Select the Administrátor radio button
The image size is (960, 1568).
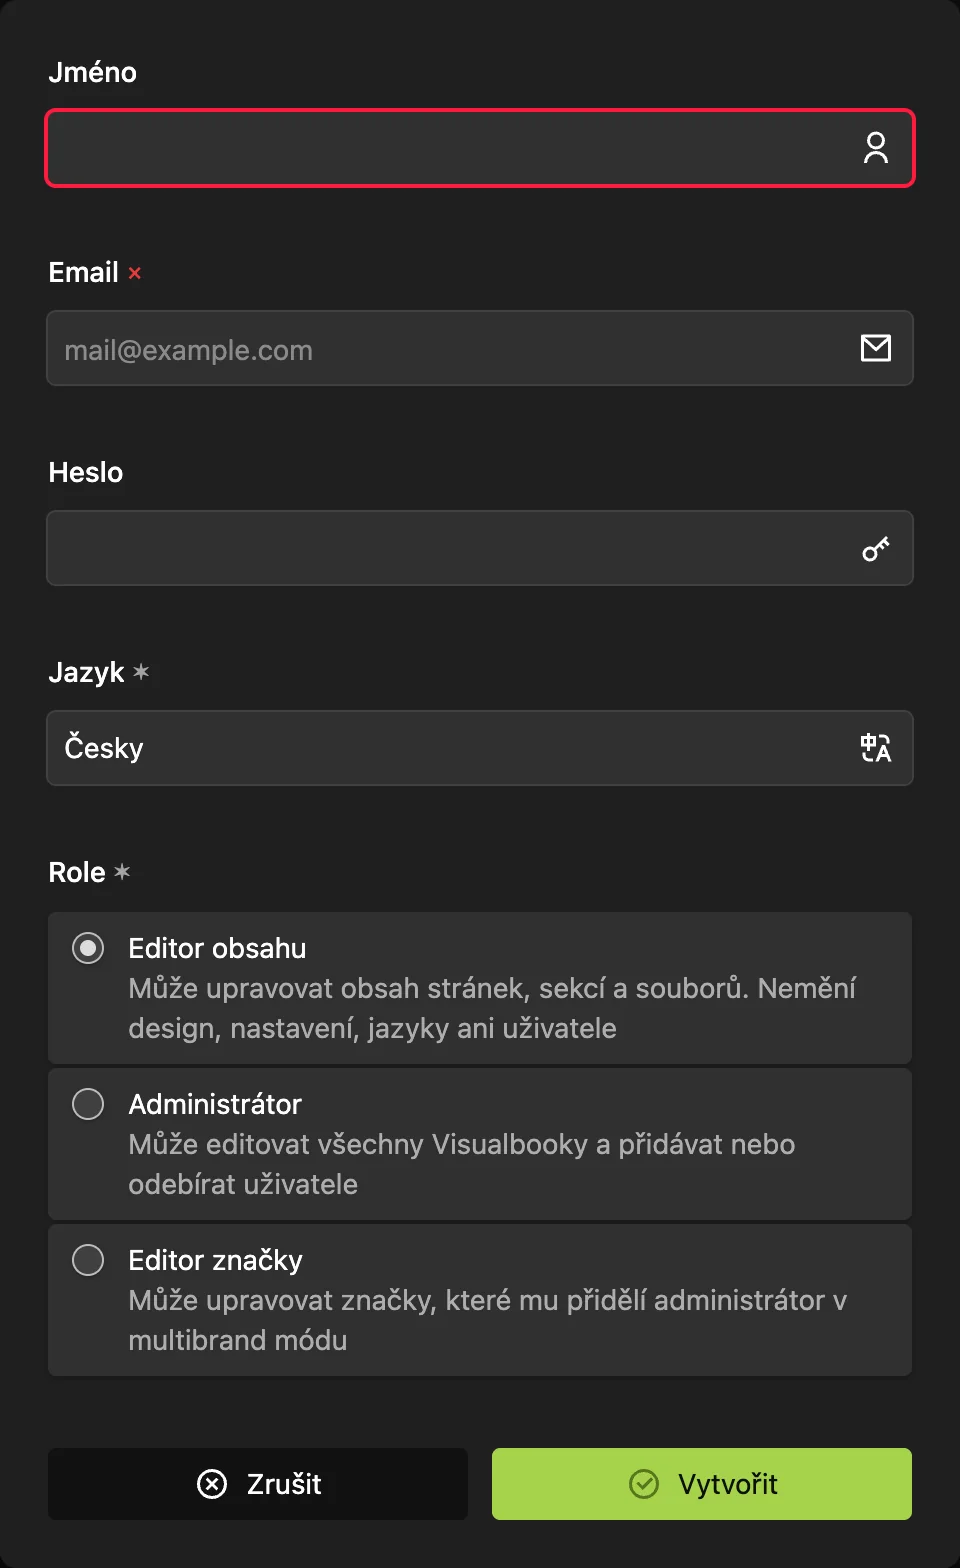[88, 1104]
